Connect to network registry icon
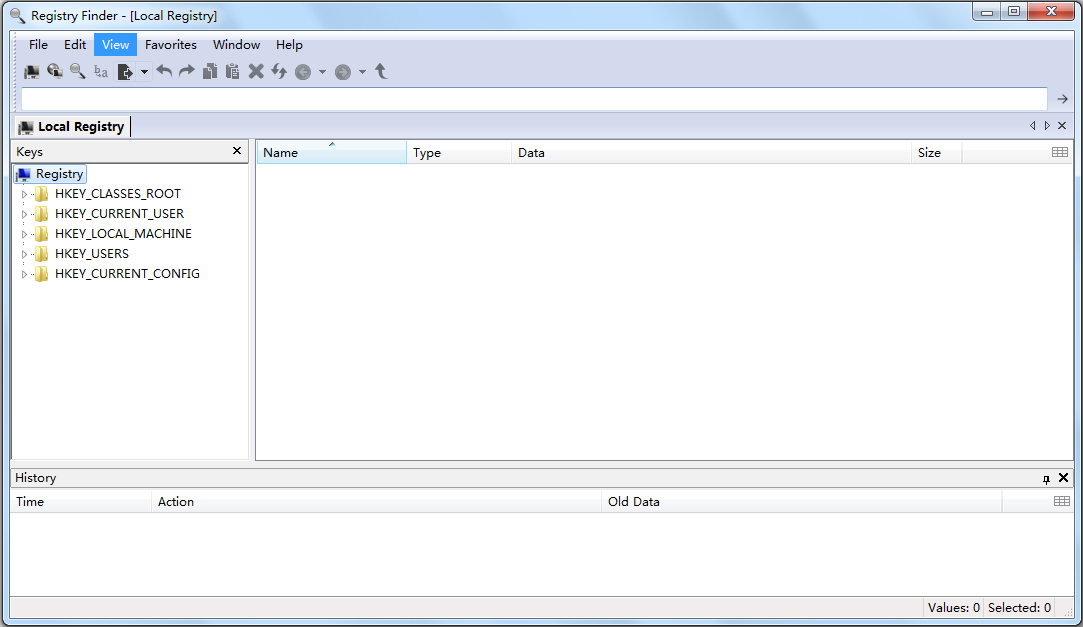 (55, 72)
